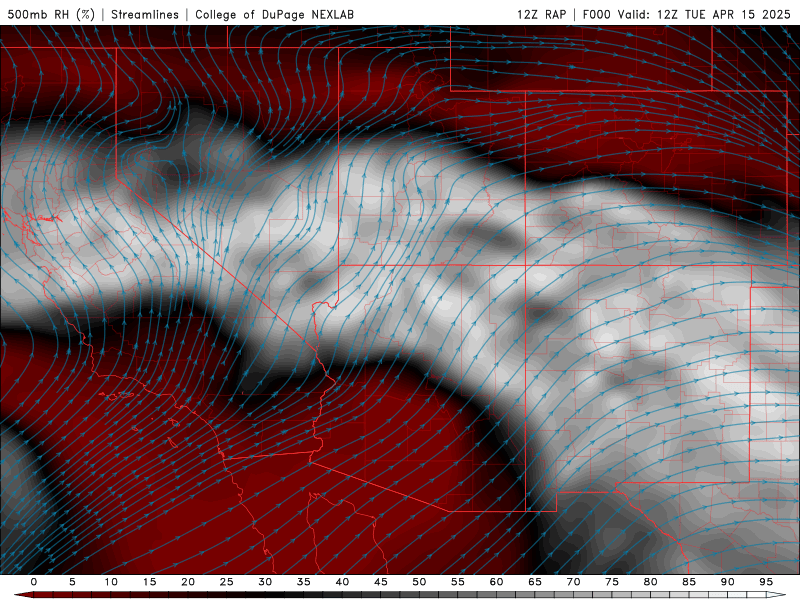Screen dimensions: 800x600
Task: Click the '45' value on color scale
Action: click(381, 582)
